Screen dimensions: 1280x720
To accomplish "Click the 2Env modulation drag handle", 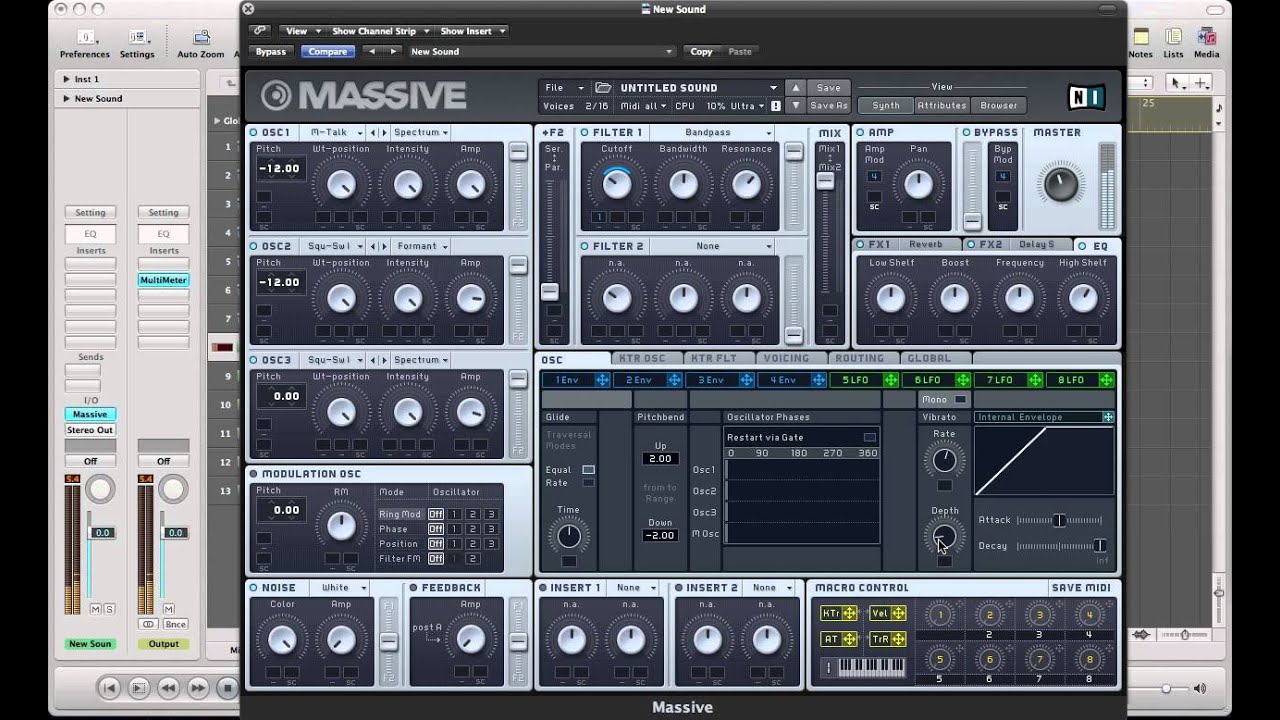I will 674,380.
